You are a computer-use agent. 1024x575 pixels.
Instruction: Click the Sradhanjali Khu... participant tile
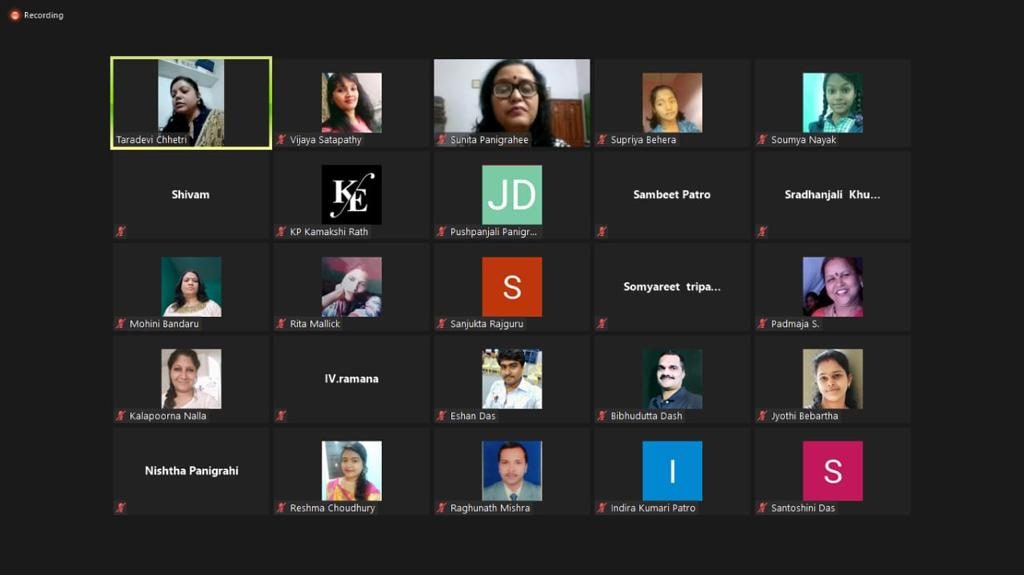pyautogui.click(x=831, y=195)
